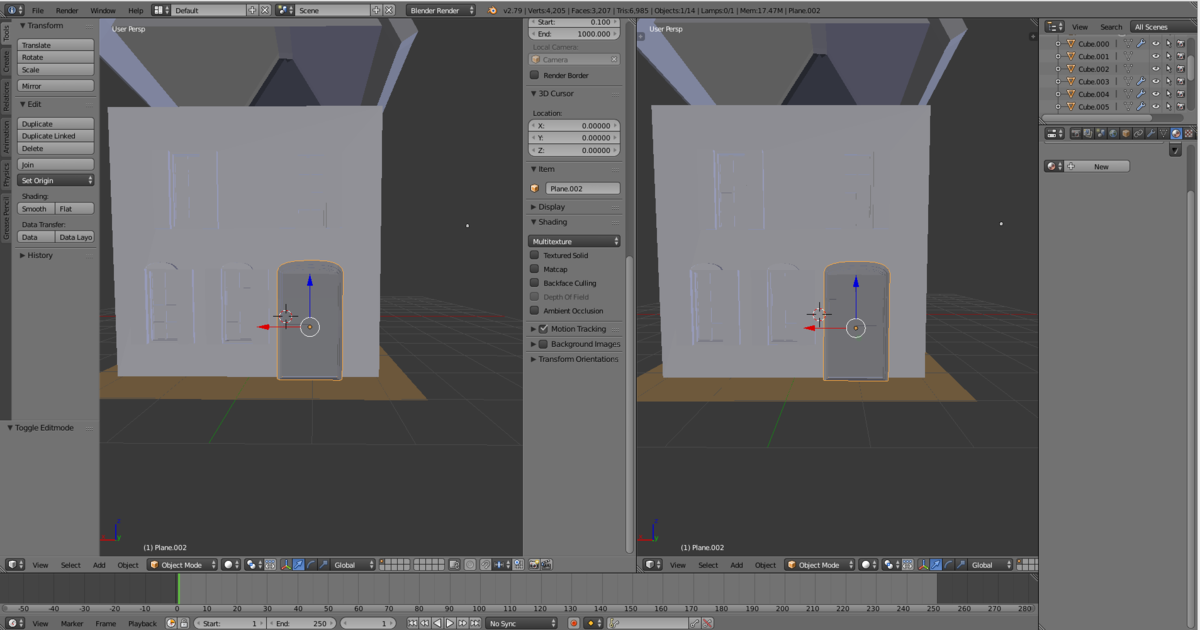Click the Join button
Viewport: 1200px width, 630px height.
(x=57, y=164)
